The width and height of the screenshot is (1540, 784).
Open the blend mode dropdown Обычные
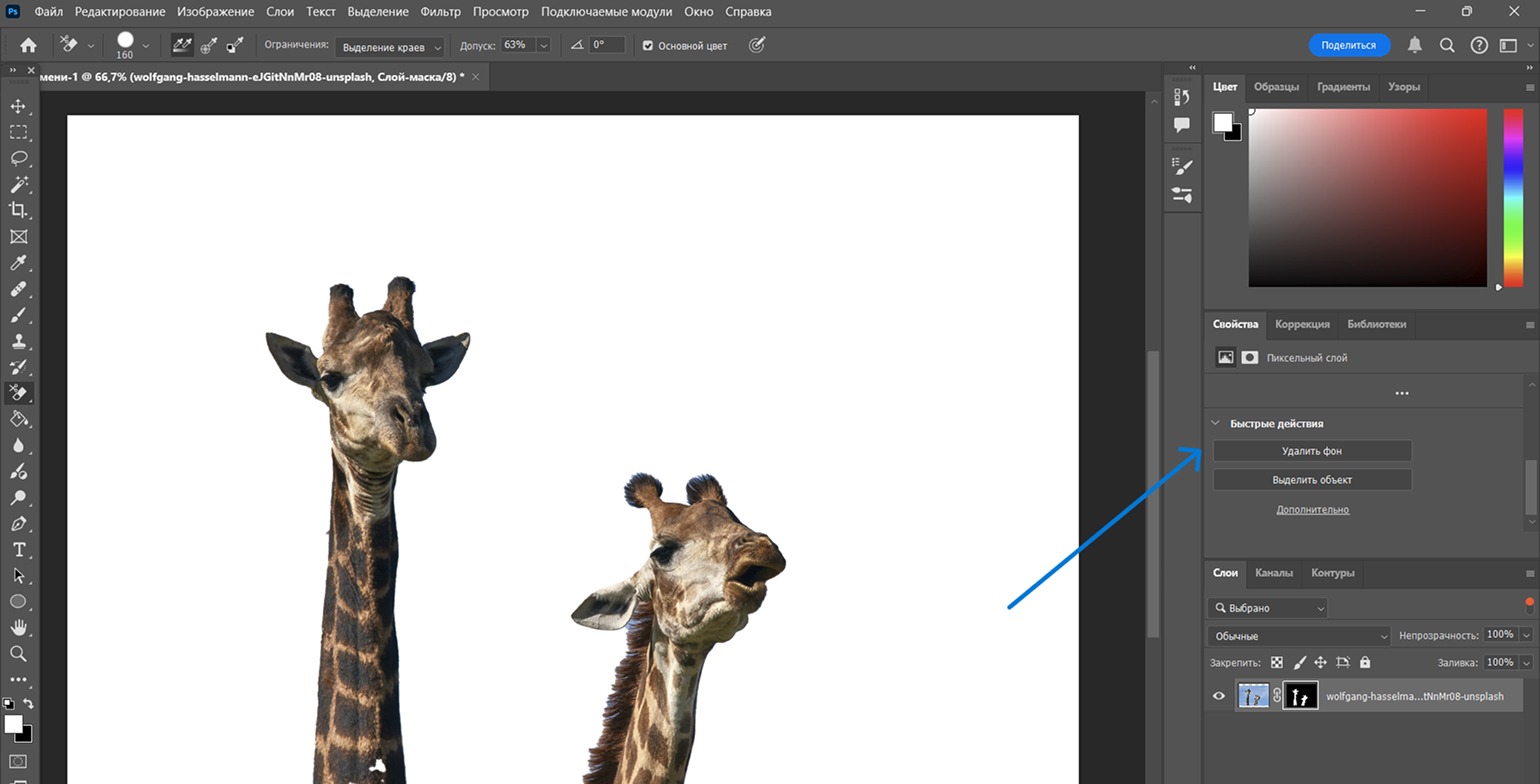click(1299, 636)
